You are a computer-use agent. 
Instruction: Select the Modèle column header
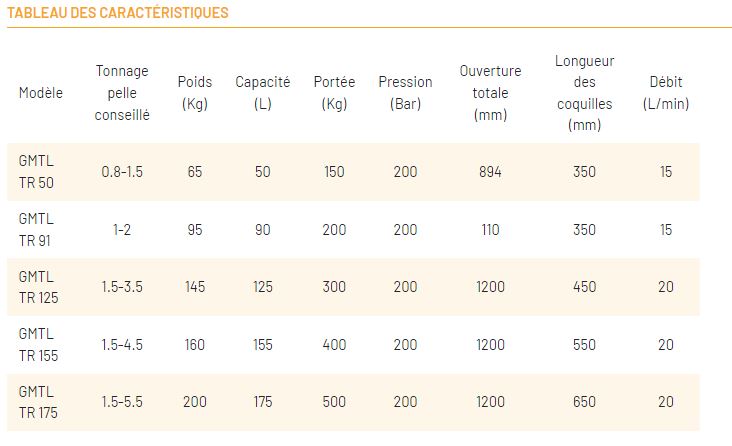pos(41,93)
